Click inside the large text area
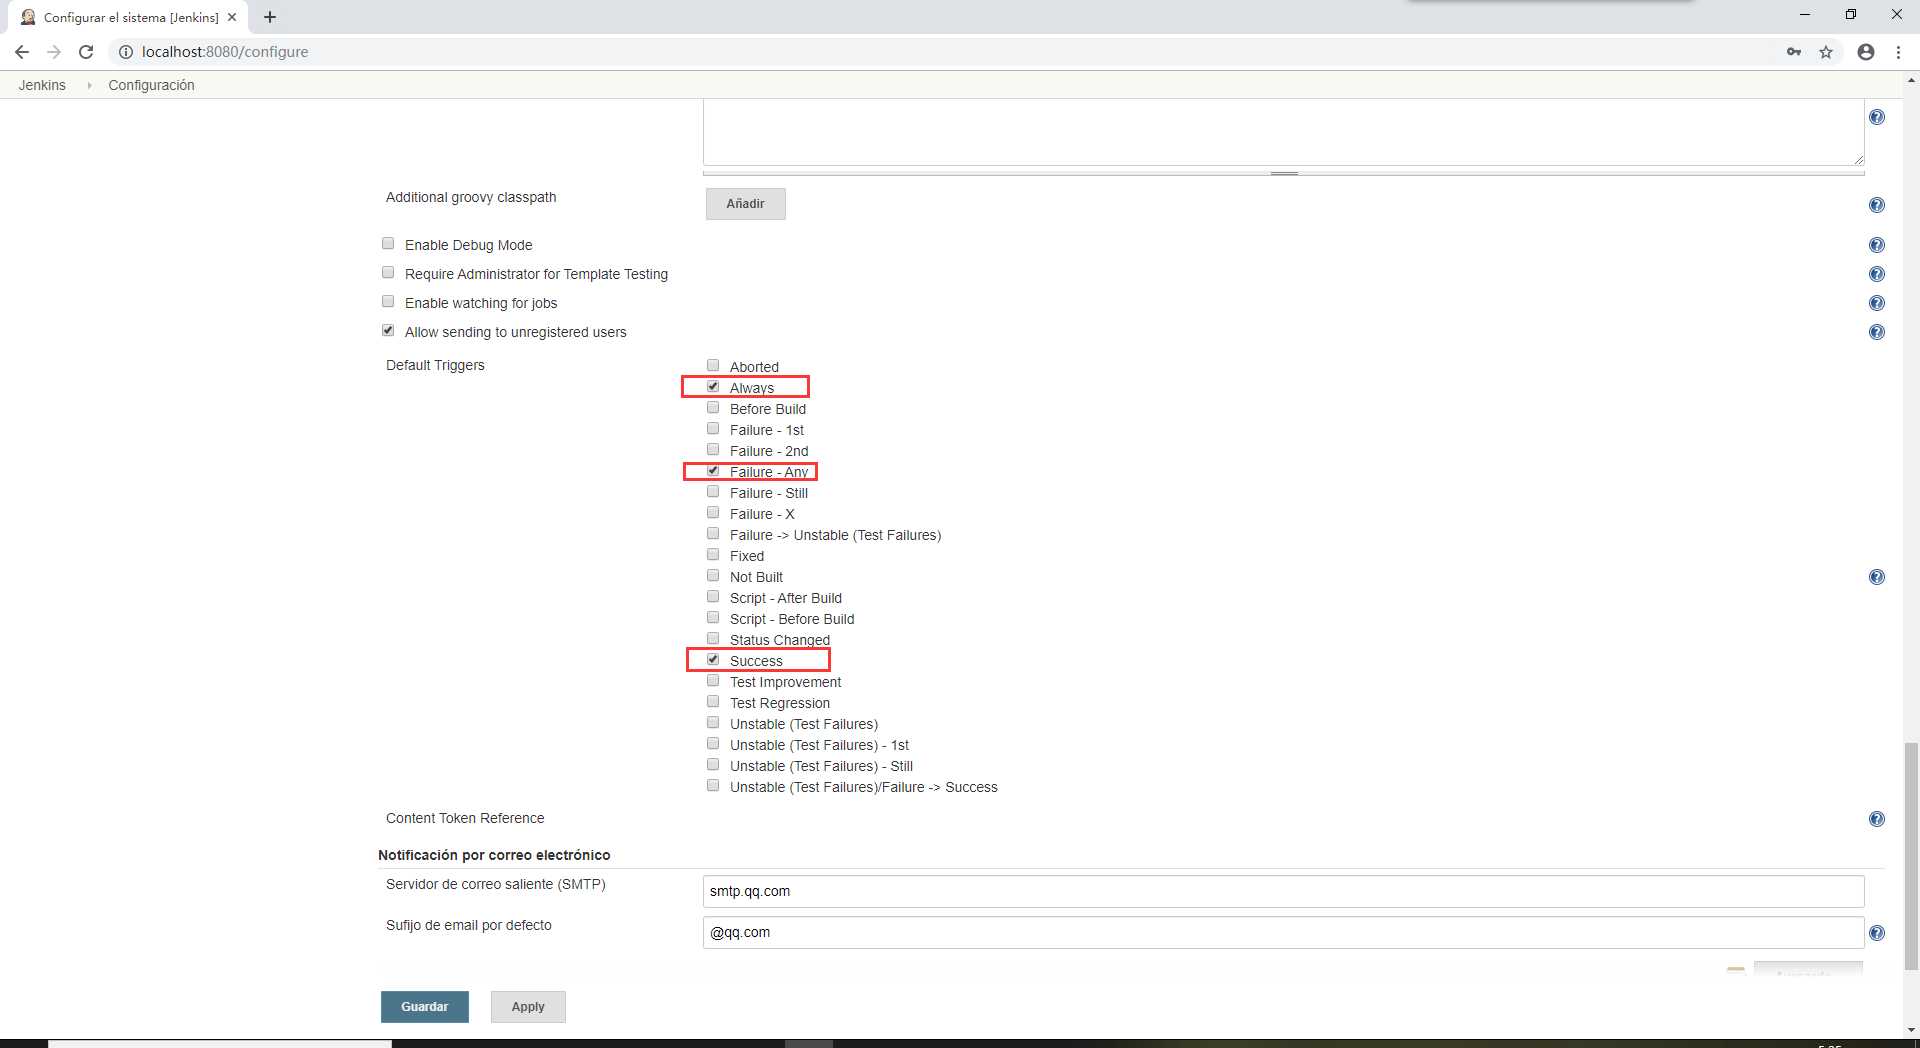This screenshot has width=1920, height=1048. tap(1283, 132)
